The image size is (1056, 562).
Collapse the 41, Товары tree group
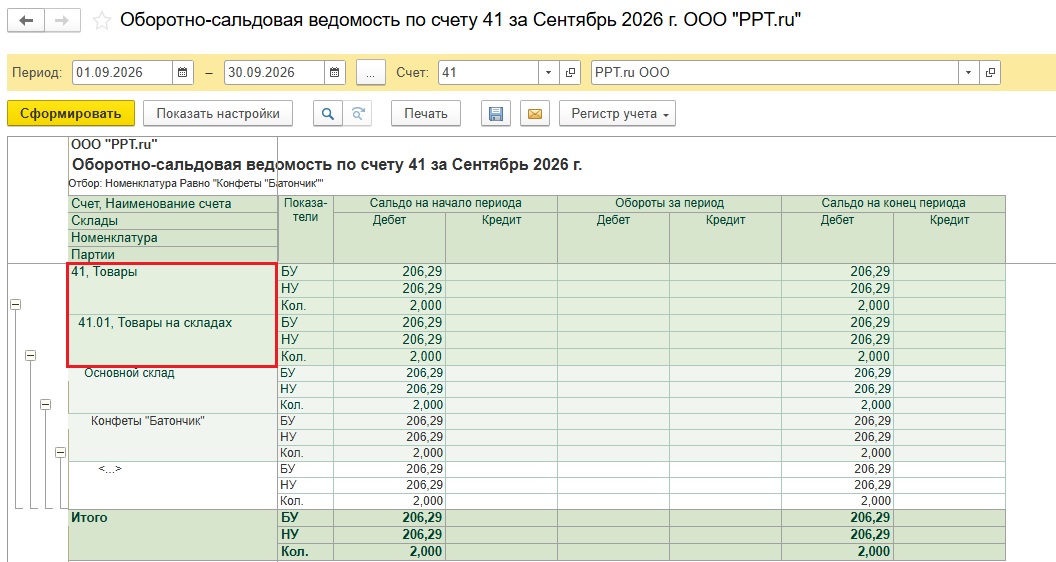pyautogui.click(x=15, y=305)
